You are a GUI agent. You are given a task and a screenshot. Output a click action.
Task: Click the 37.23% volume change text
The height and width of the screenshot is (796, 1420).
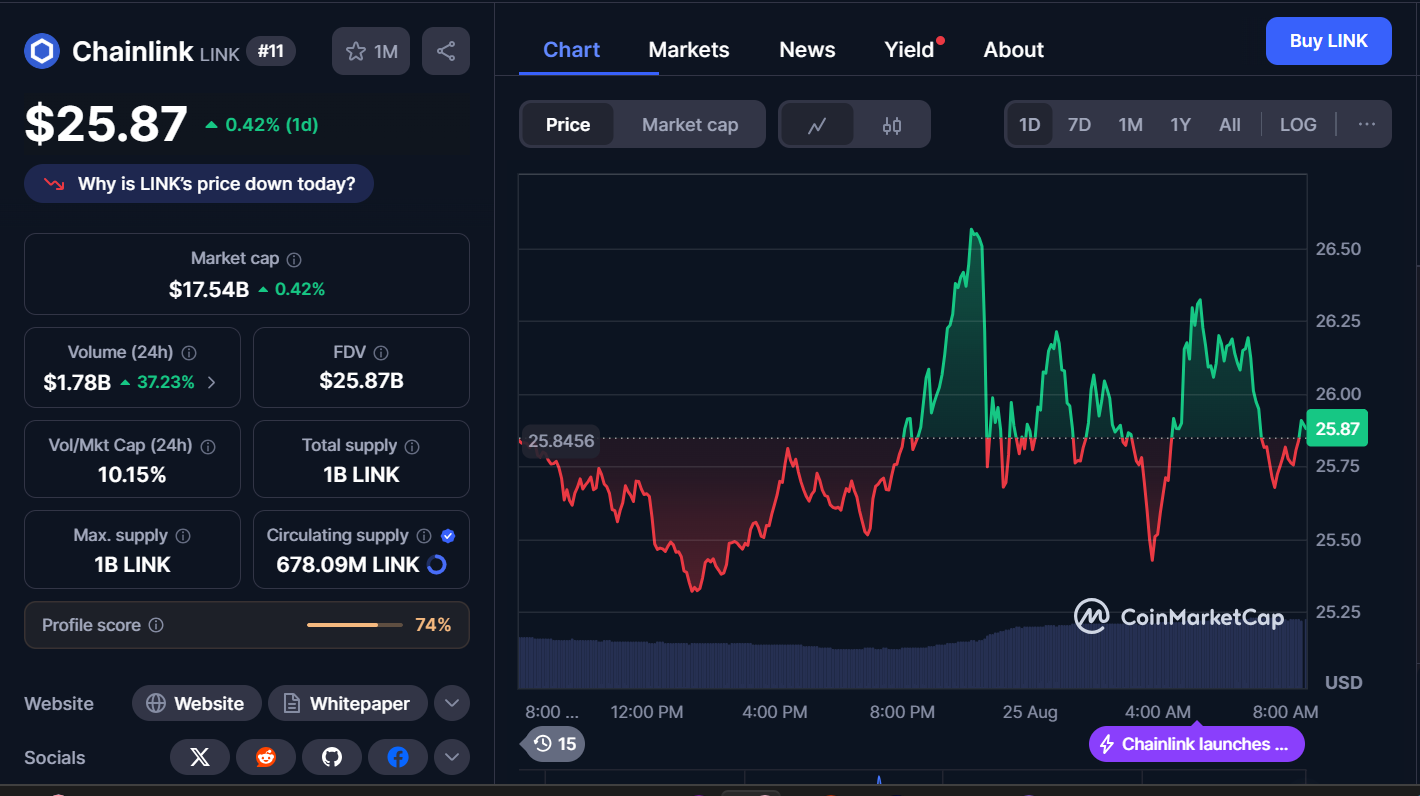tap(165, 382)
